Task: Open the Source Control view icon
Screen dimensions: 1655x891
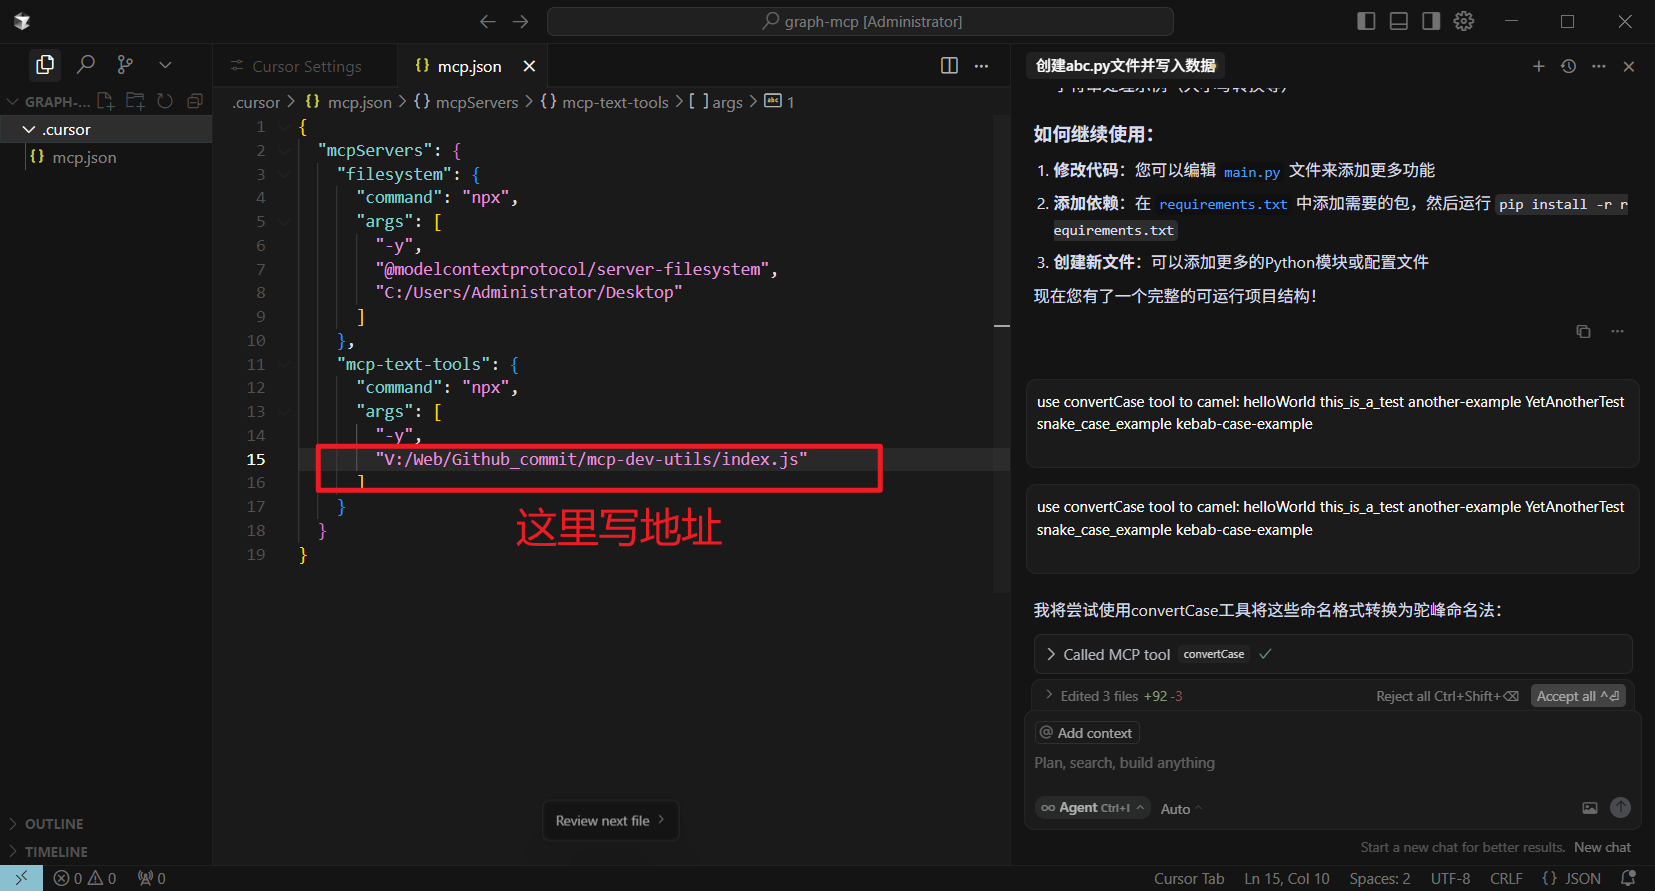Action: point(125,65)
